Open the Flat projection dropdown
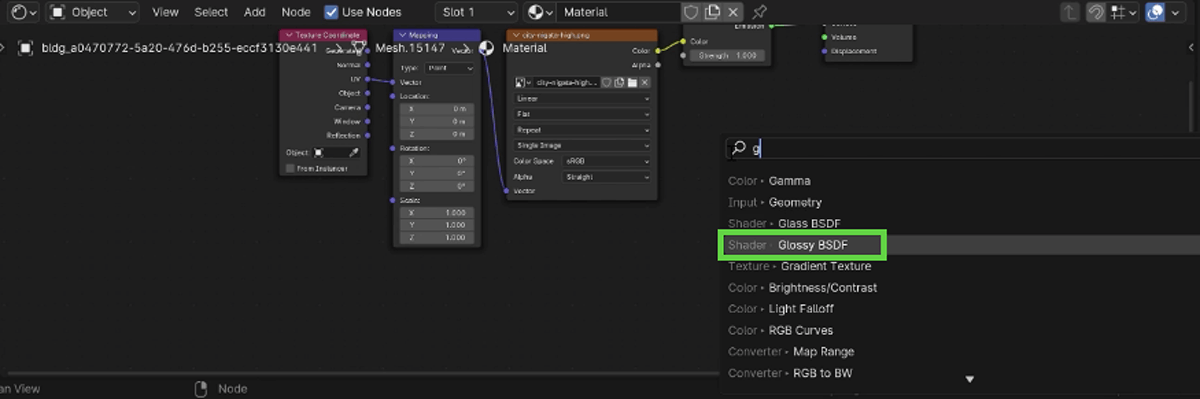 tap(583, 114)
